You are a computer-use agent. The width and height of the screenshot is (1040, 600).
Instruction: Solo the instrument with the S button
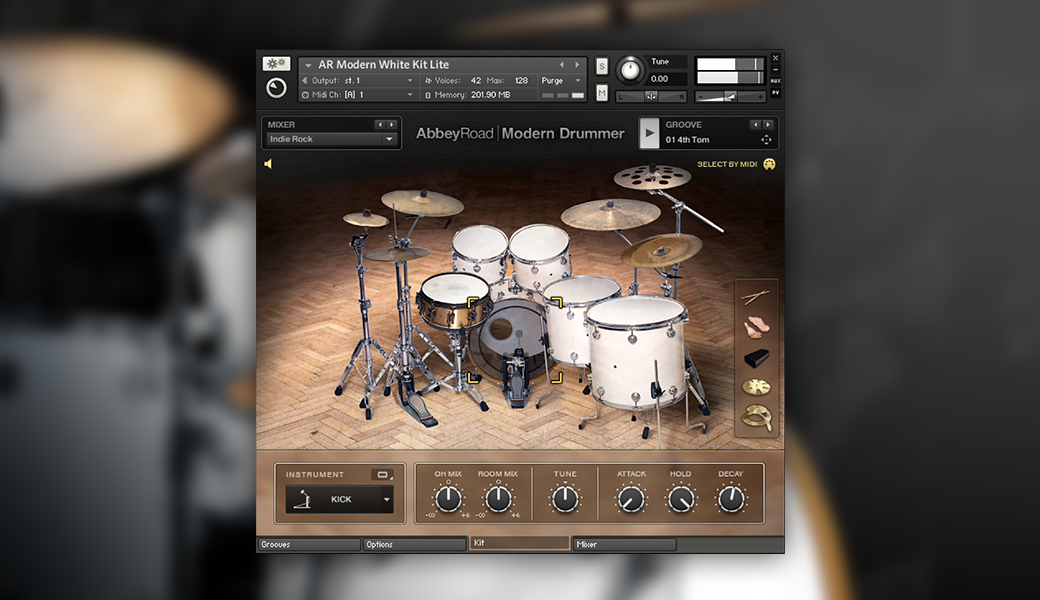602,66
